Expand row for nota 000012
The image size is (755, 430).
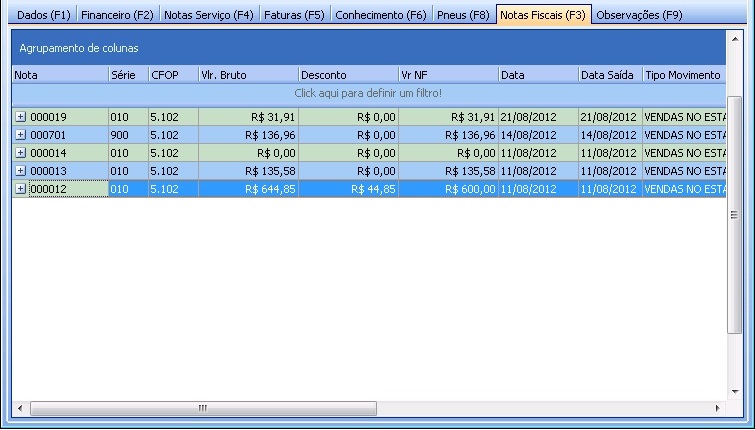pos(20,189)
